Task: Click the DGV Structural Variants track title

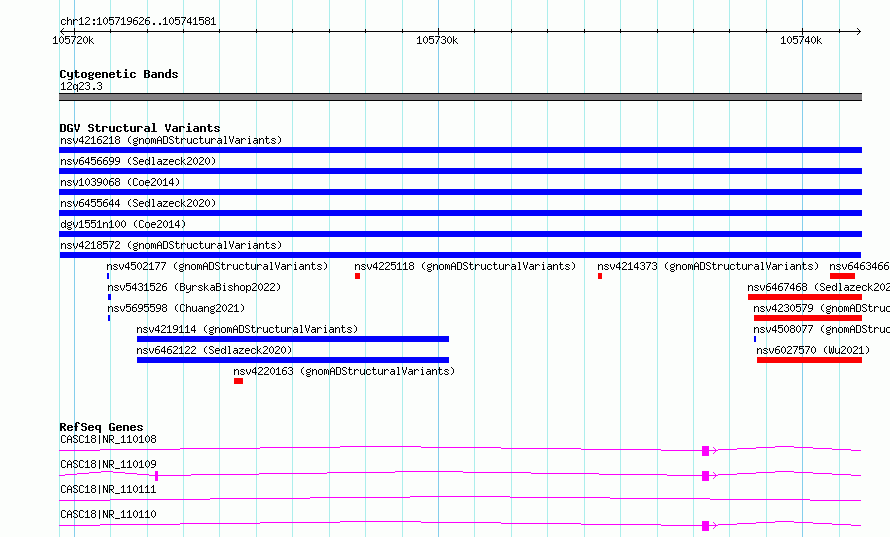Action: (x=140, y=128)
